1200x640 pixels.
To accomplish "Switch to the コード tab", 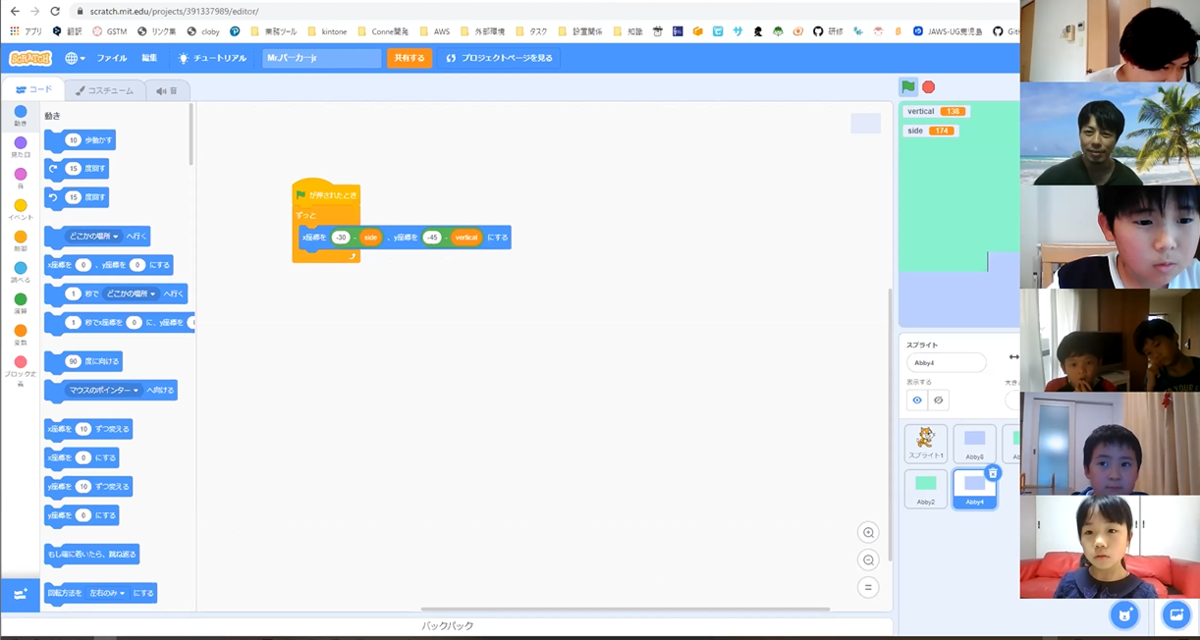I will (33, 90).
